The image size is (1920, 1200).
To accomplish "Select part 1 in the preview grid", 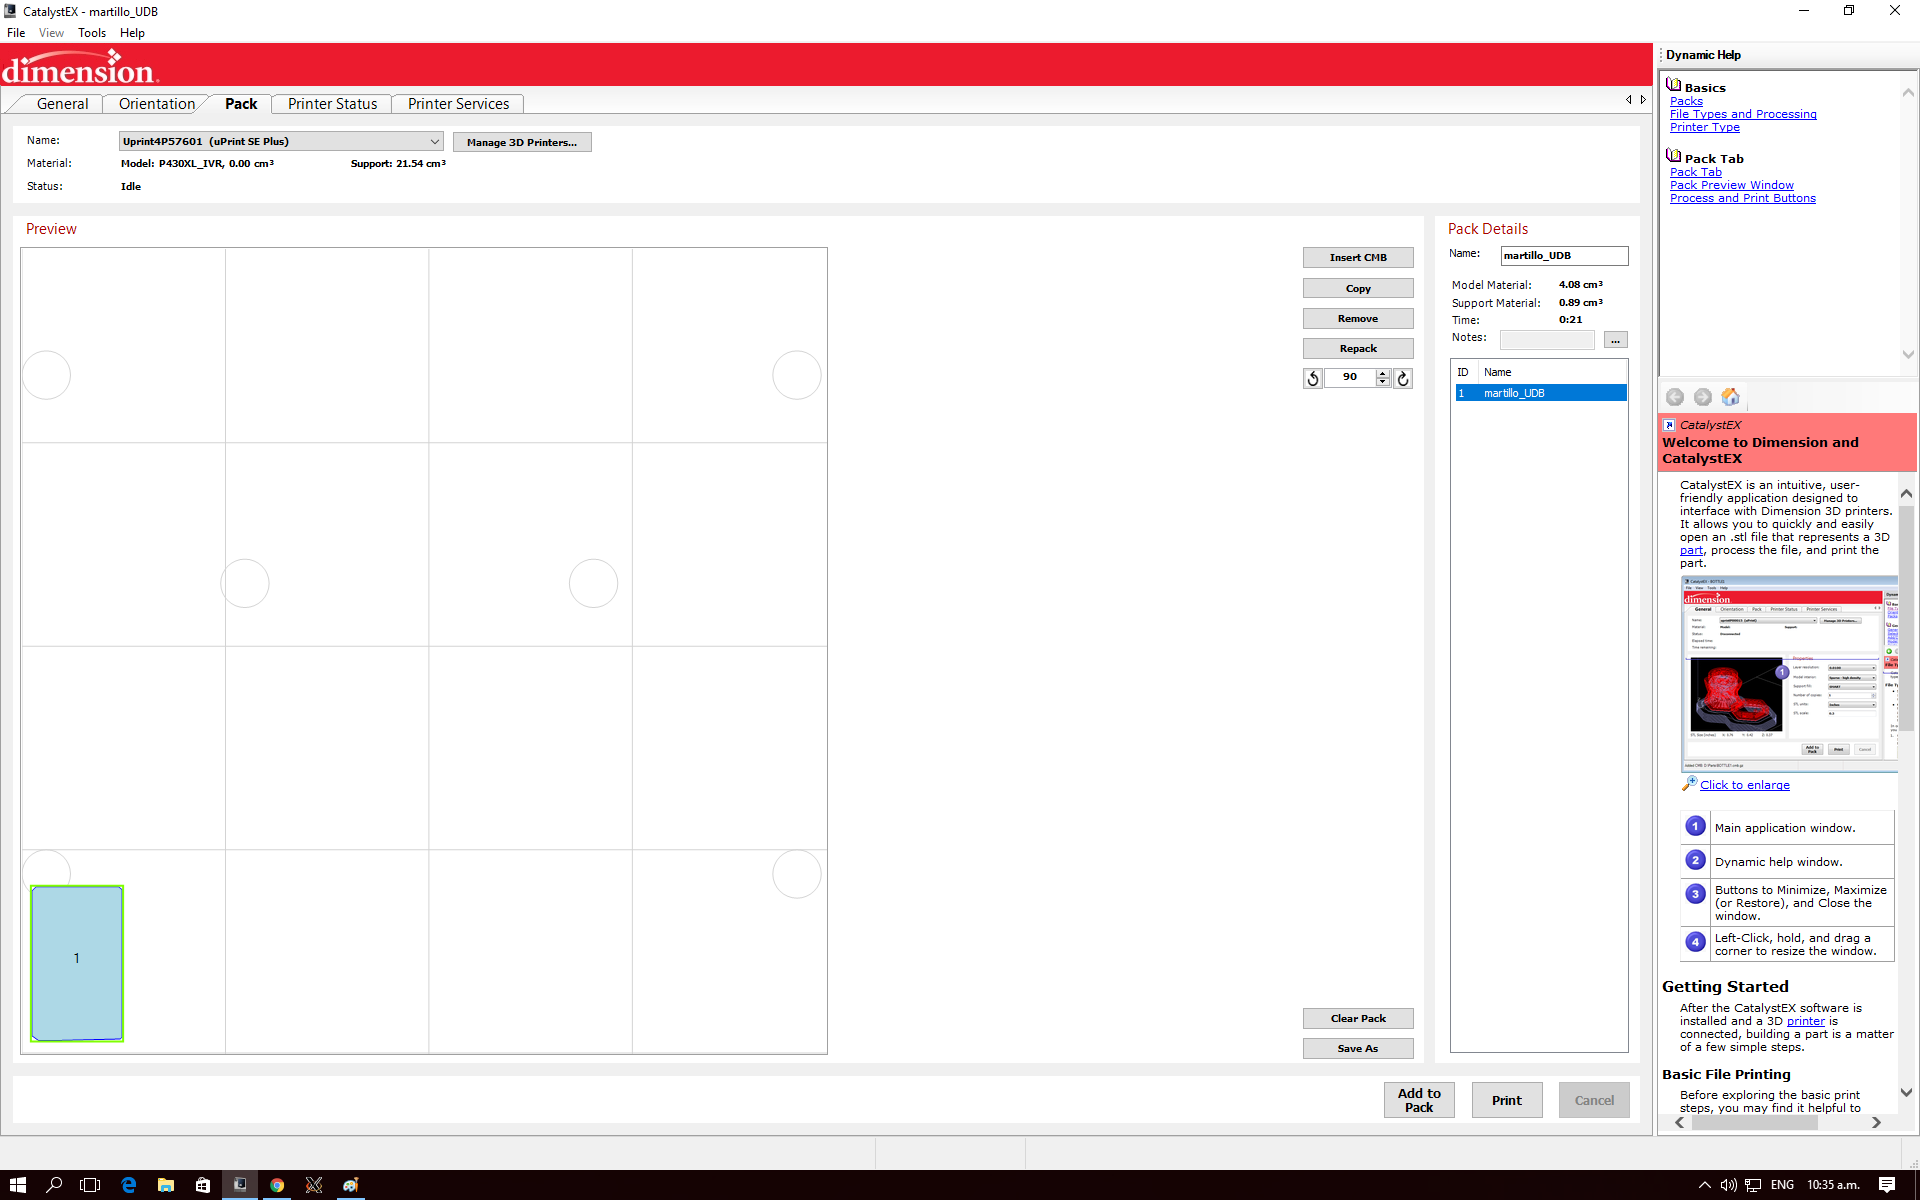I will pos(77,963).
